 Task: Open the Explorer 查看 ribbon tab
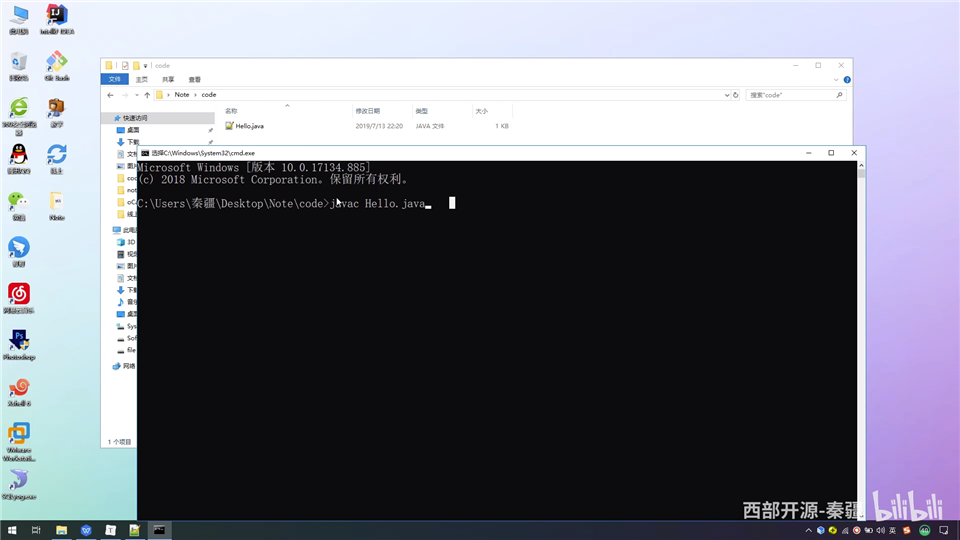[194, 80]
